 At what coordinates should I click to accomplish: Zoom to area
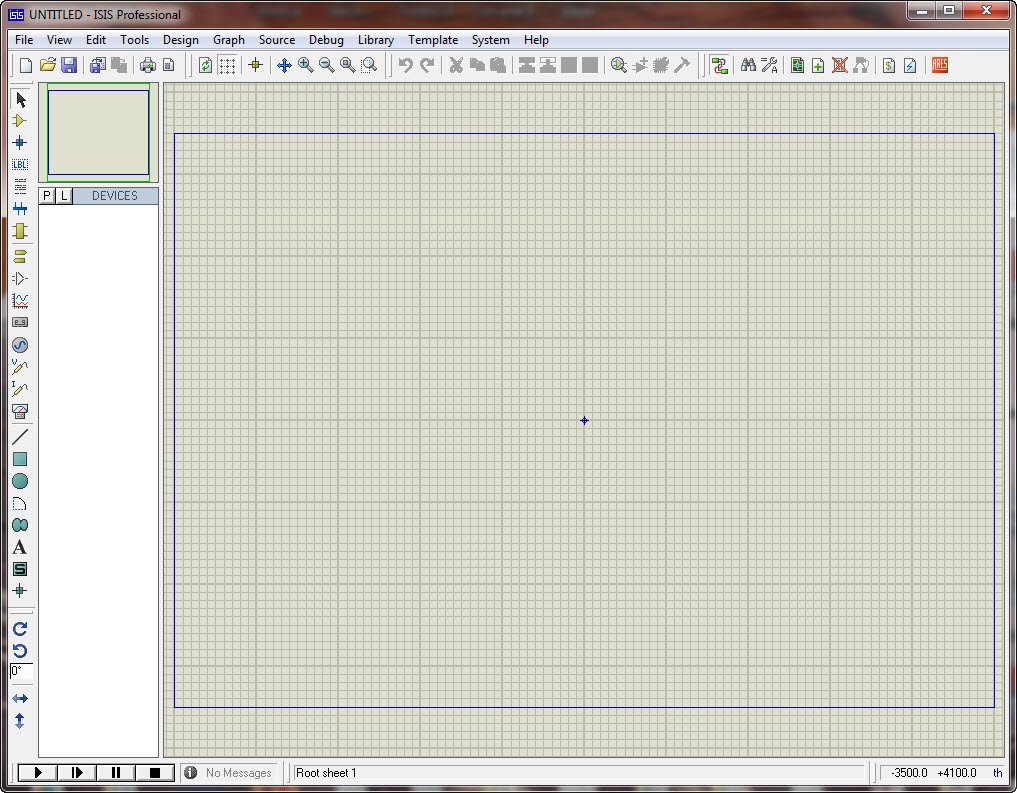370,65
